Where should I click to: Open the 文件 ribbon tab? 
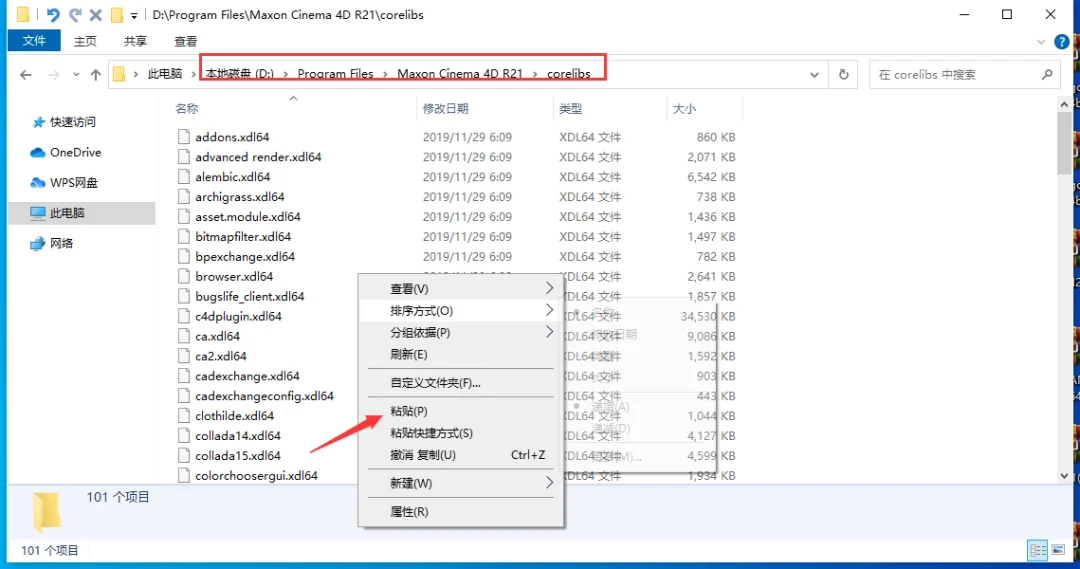click(34, 41)
